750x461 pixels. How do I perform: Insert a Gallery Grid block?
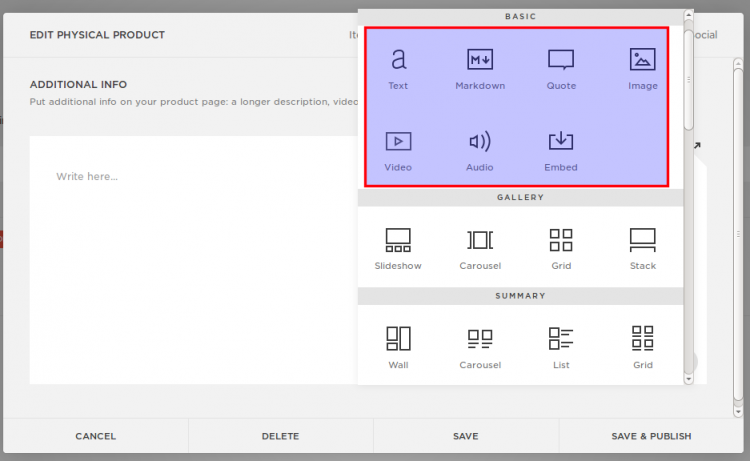click(x=561, y=249)
